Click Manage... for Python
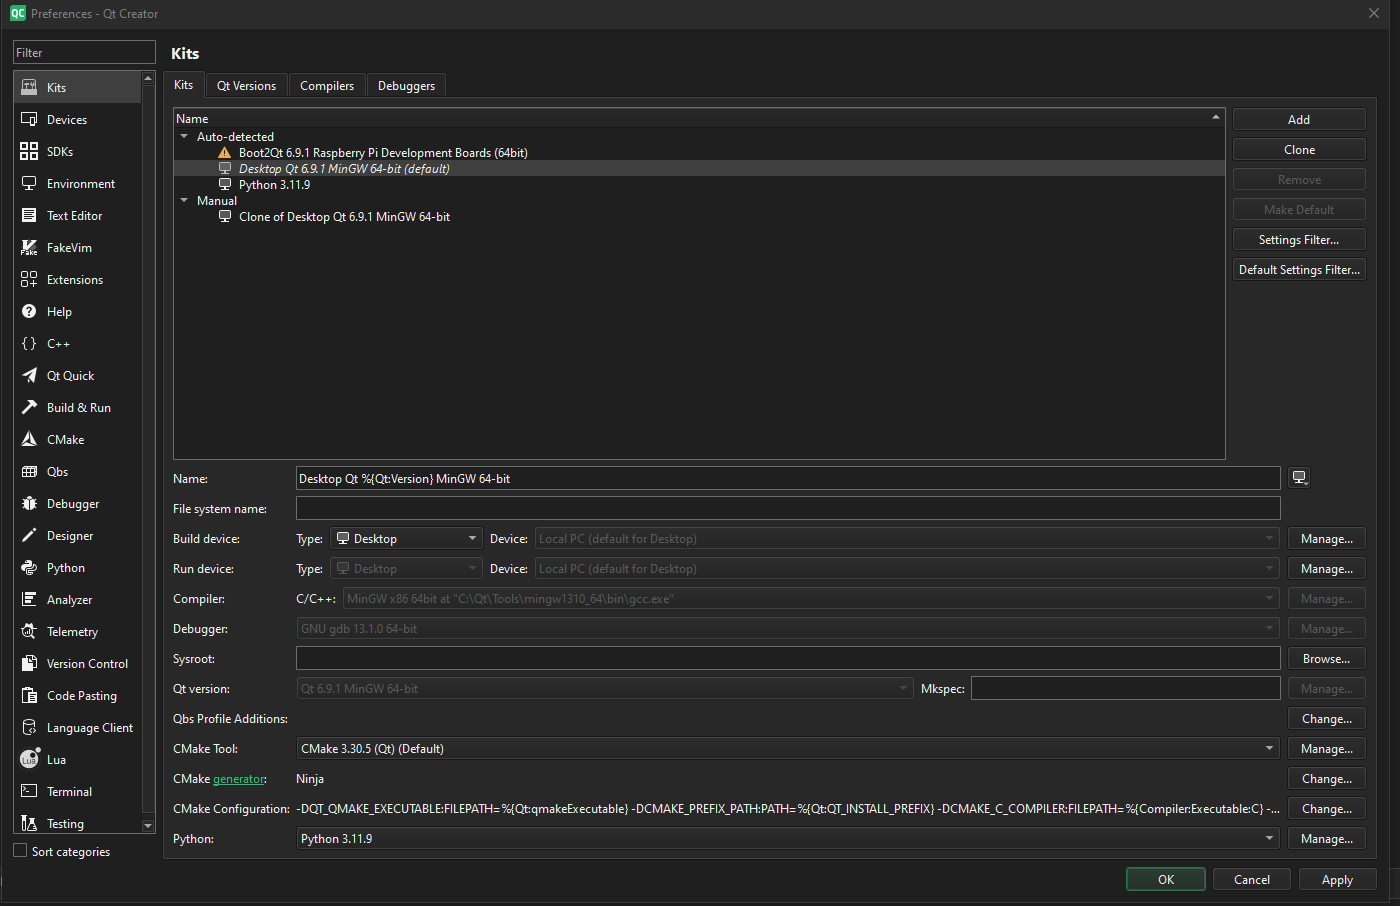 tap(1327, 839)
